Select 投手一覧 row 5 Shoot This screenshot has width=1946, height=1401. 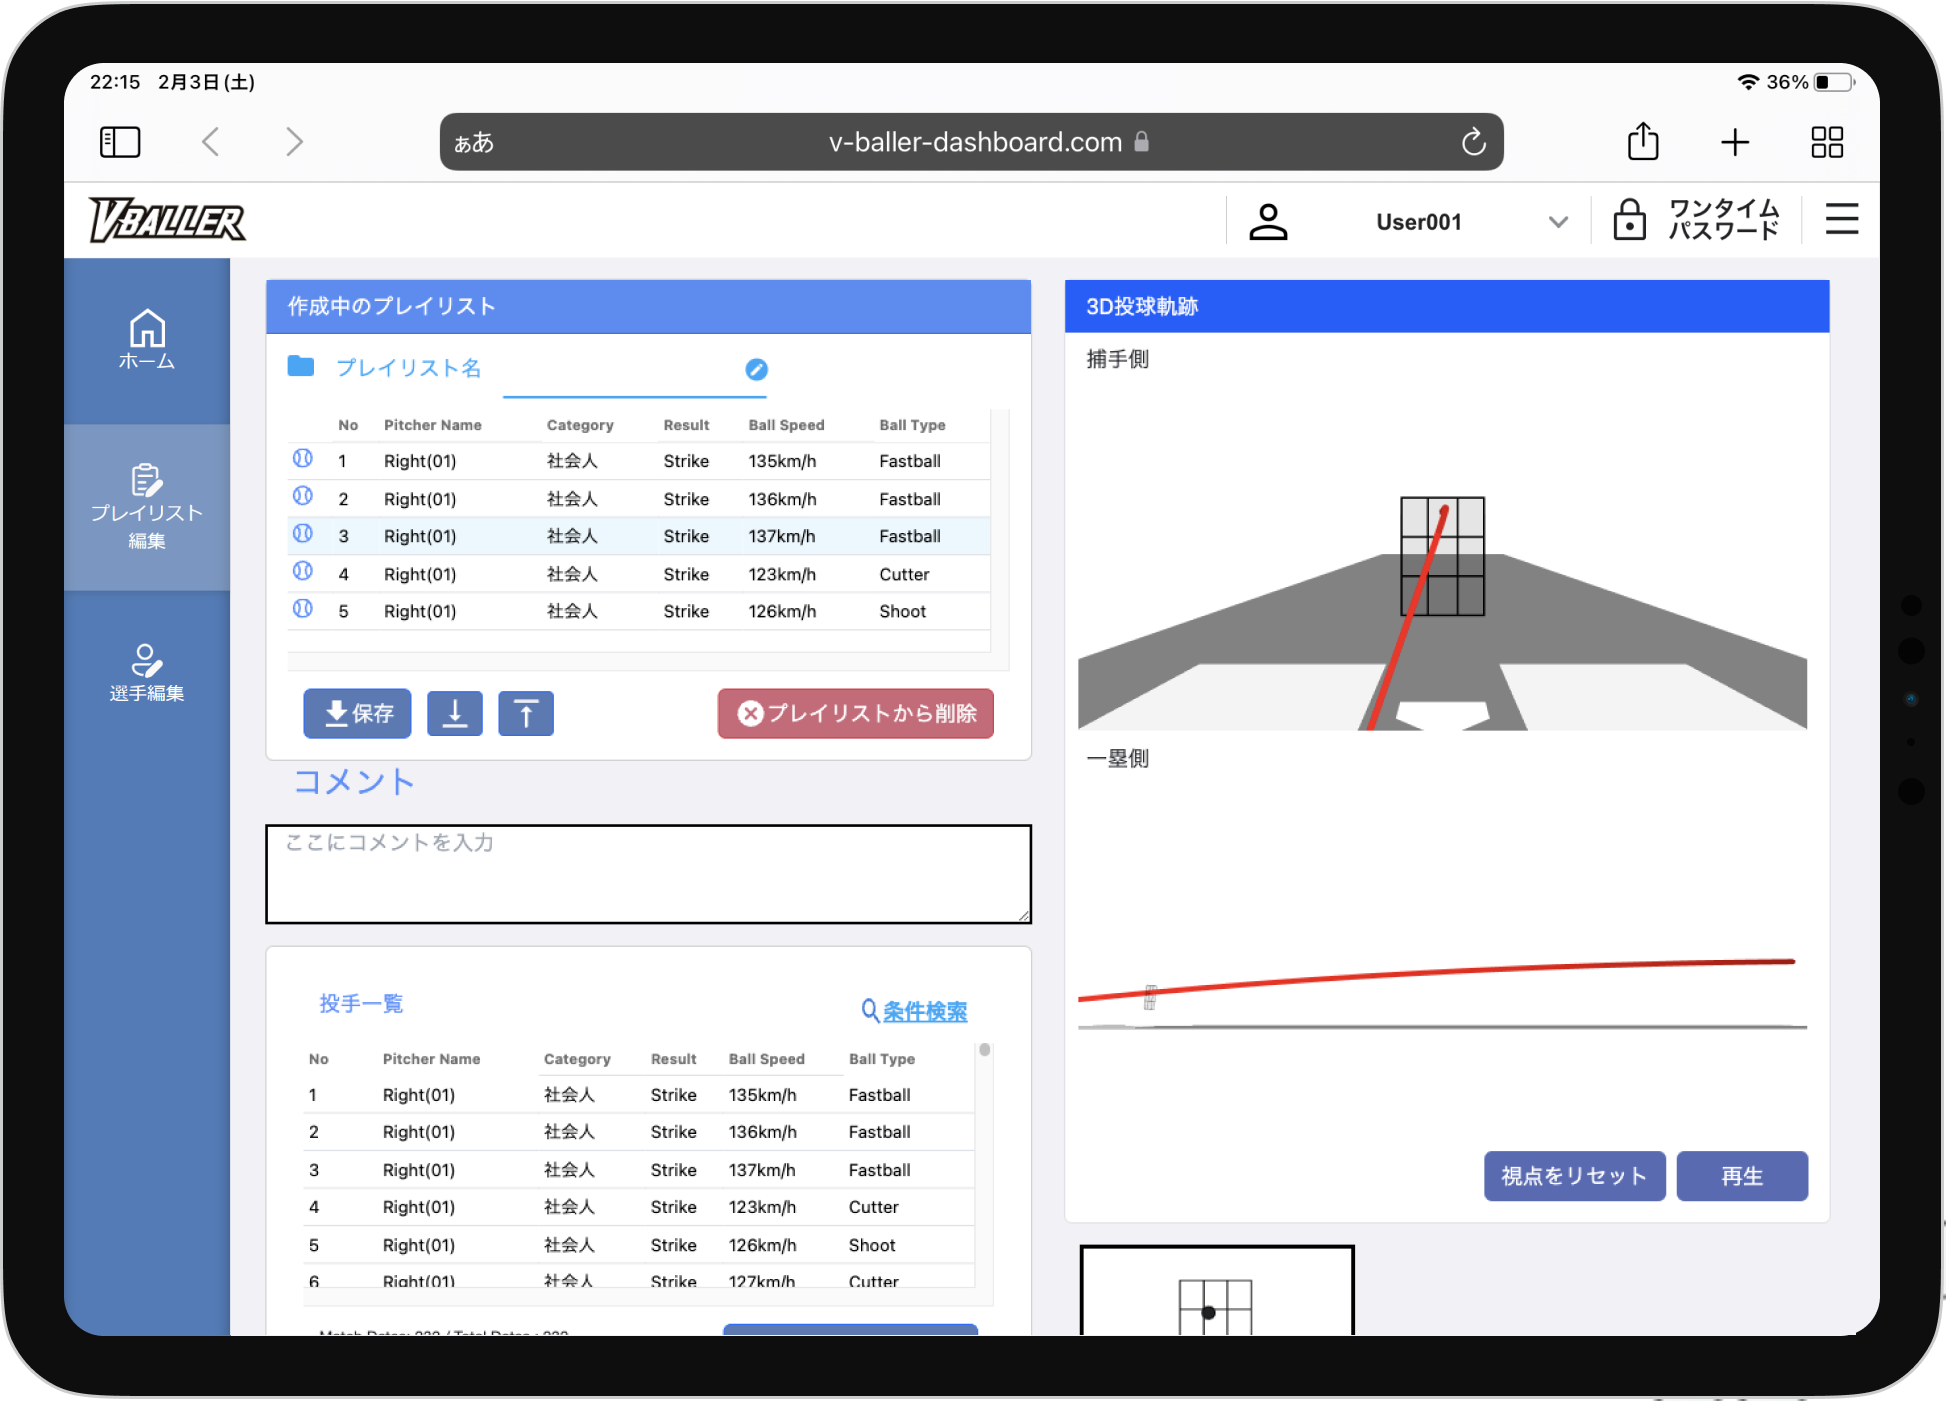click(x=638, y=1245)
